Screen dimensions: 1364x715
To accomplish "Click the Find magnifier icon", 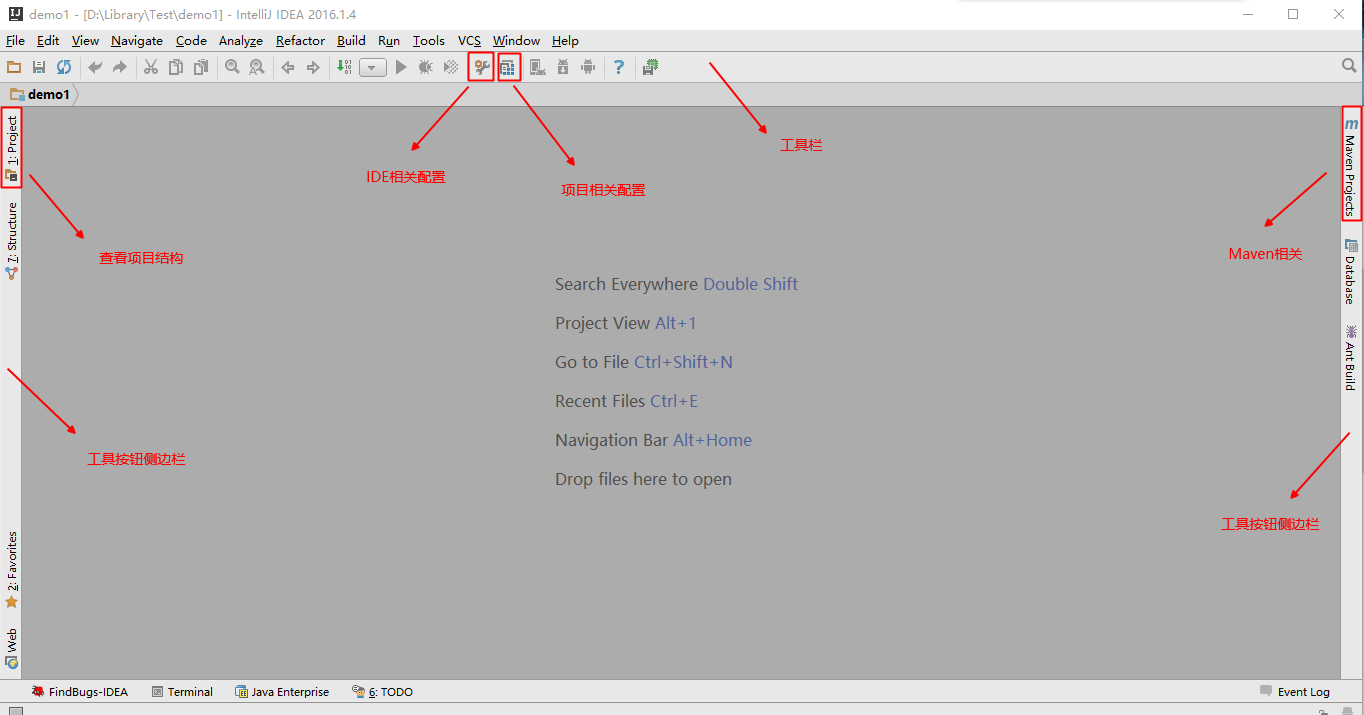I will [x=232, y=67].
